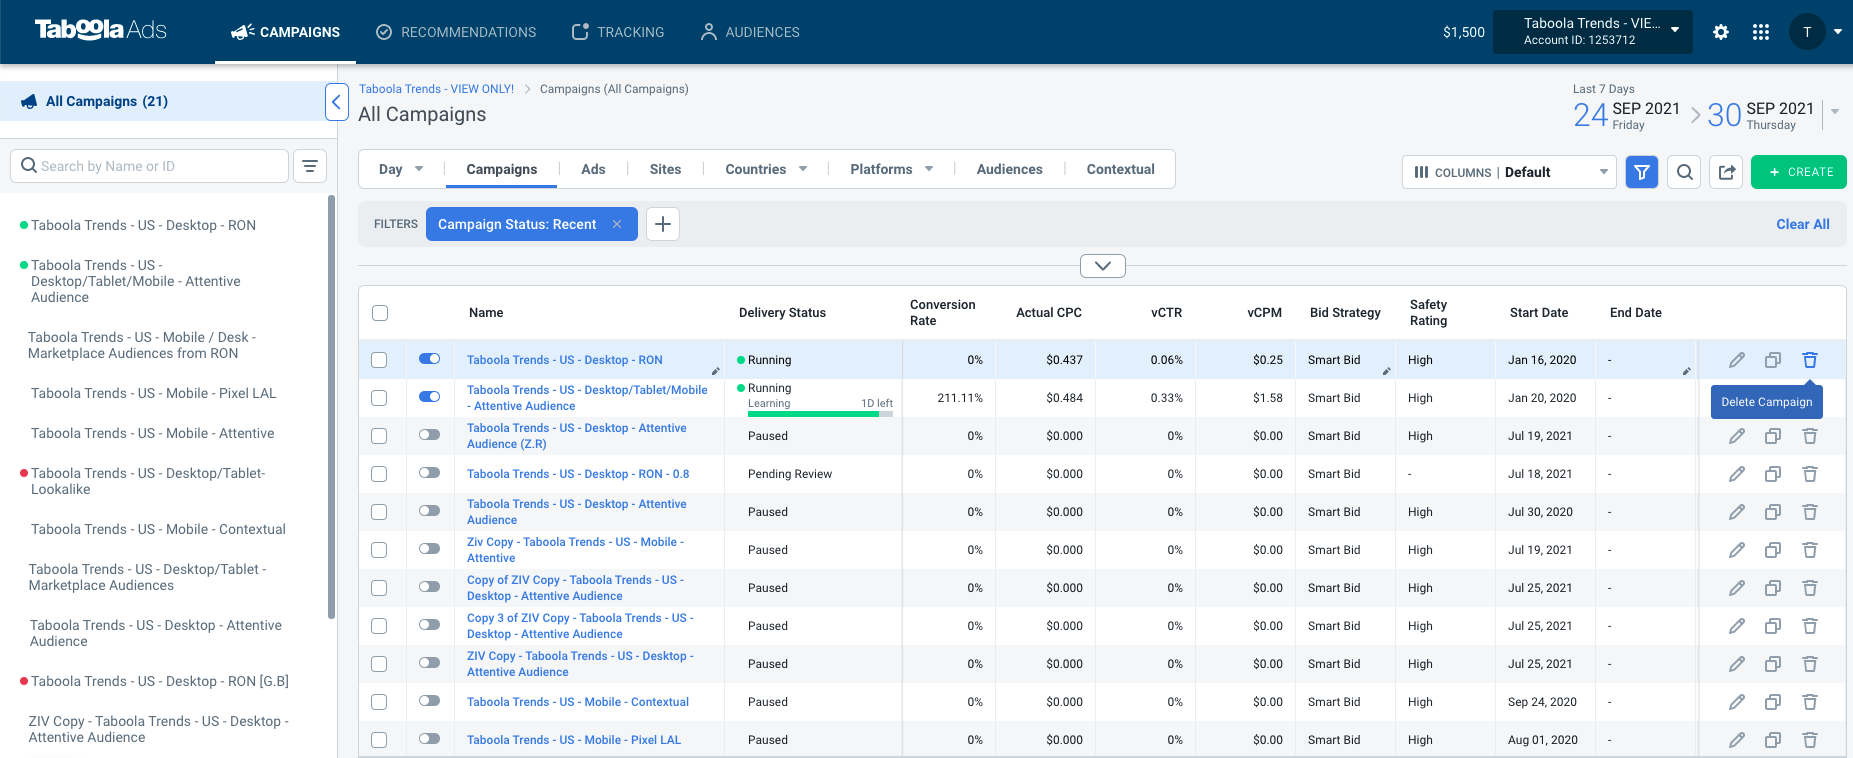Click the user avatar T icon
1853x758 pixels.
coord(1807,32)
